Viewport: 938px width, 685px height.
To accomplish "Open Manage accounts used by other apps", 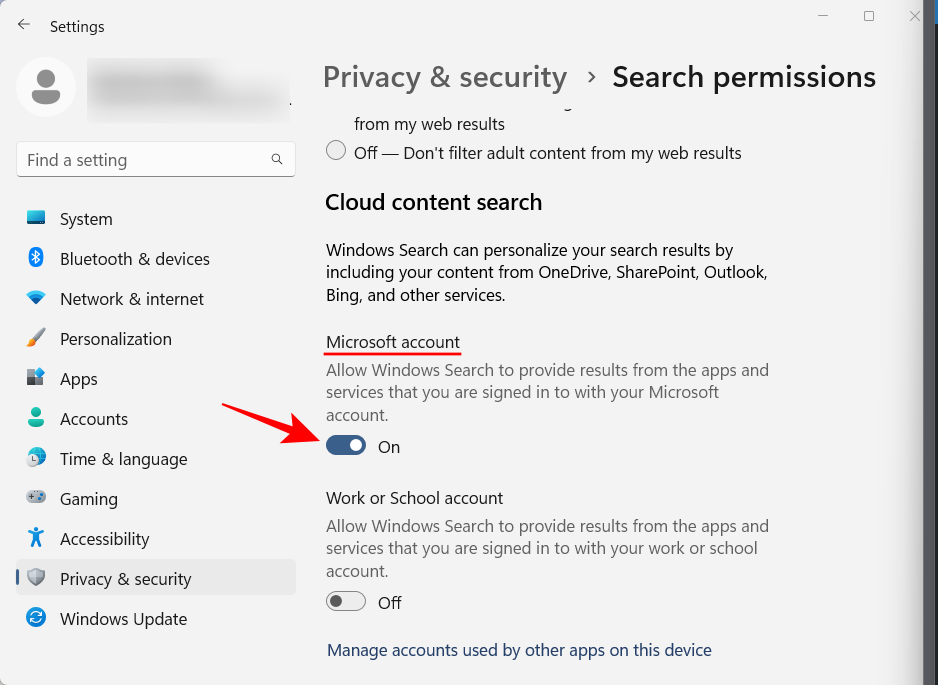I will point(519,650).
